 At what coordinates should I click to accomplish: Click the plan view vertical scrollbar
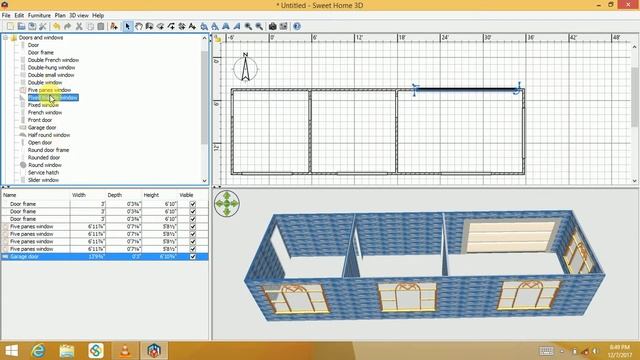[x=635, y=98]
